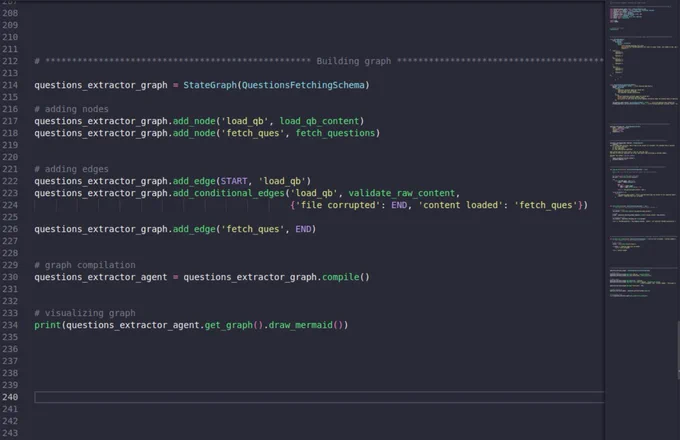The width and height of the screenshot is (680, 440).
Task: Click the '# adding edges' comment
Action: pyautogui.click(x=72, y=169)
